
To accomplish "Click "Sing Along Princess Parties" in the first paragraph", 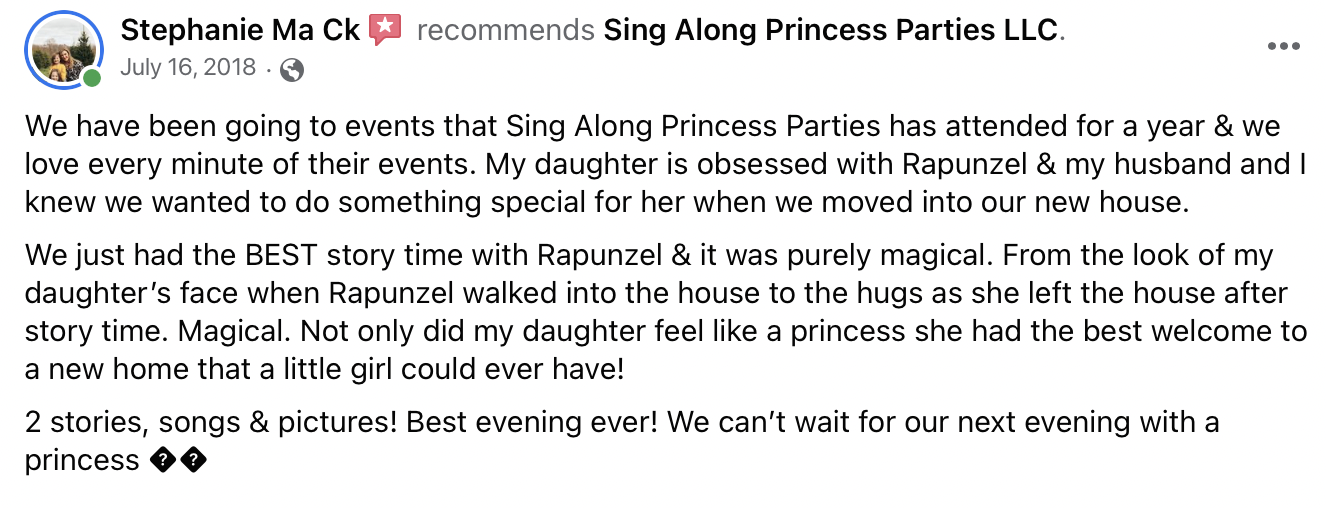I will (694, 128).
